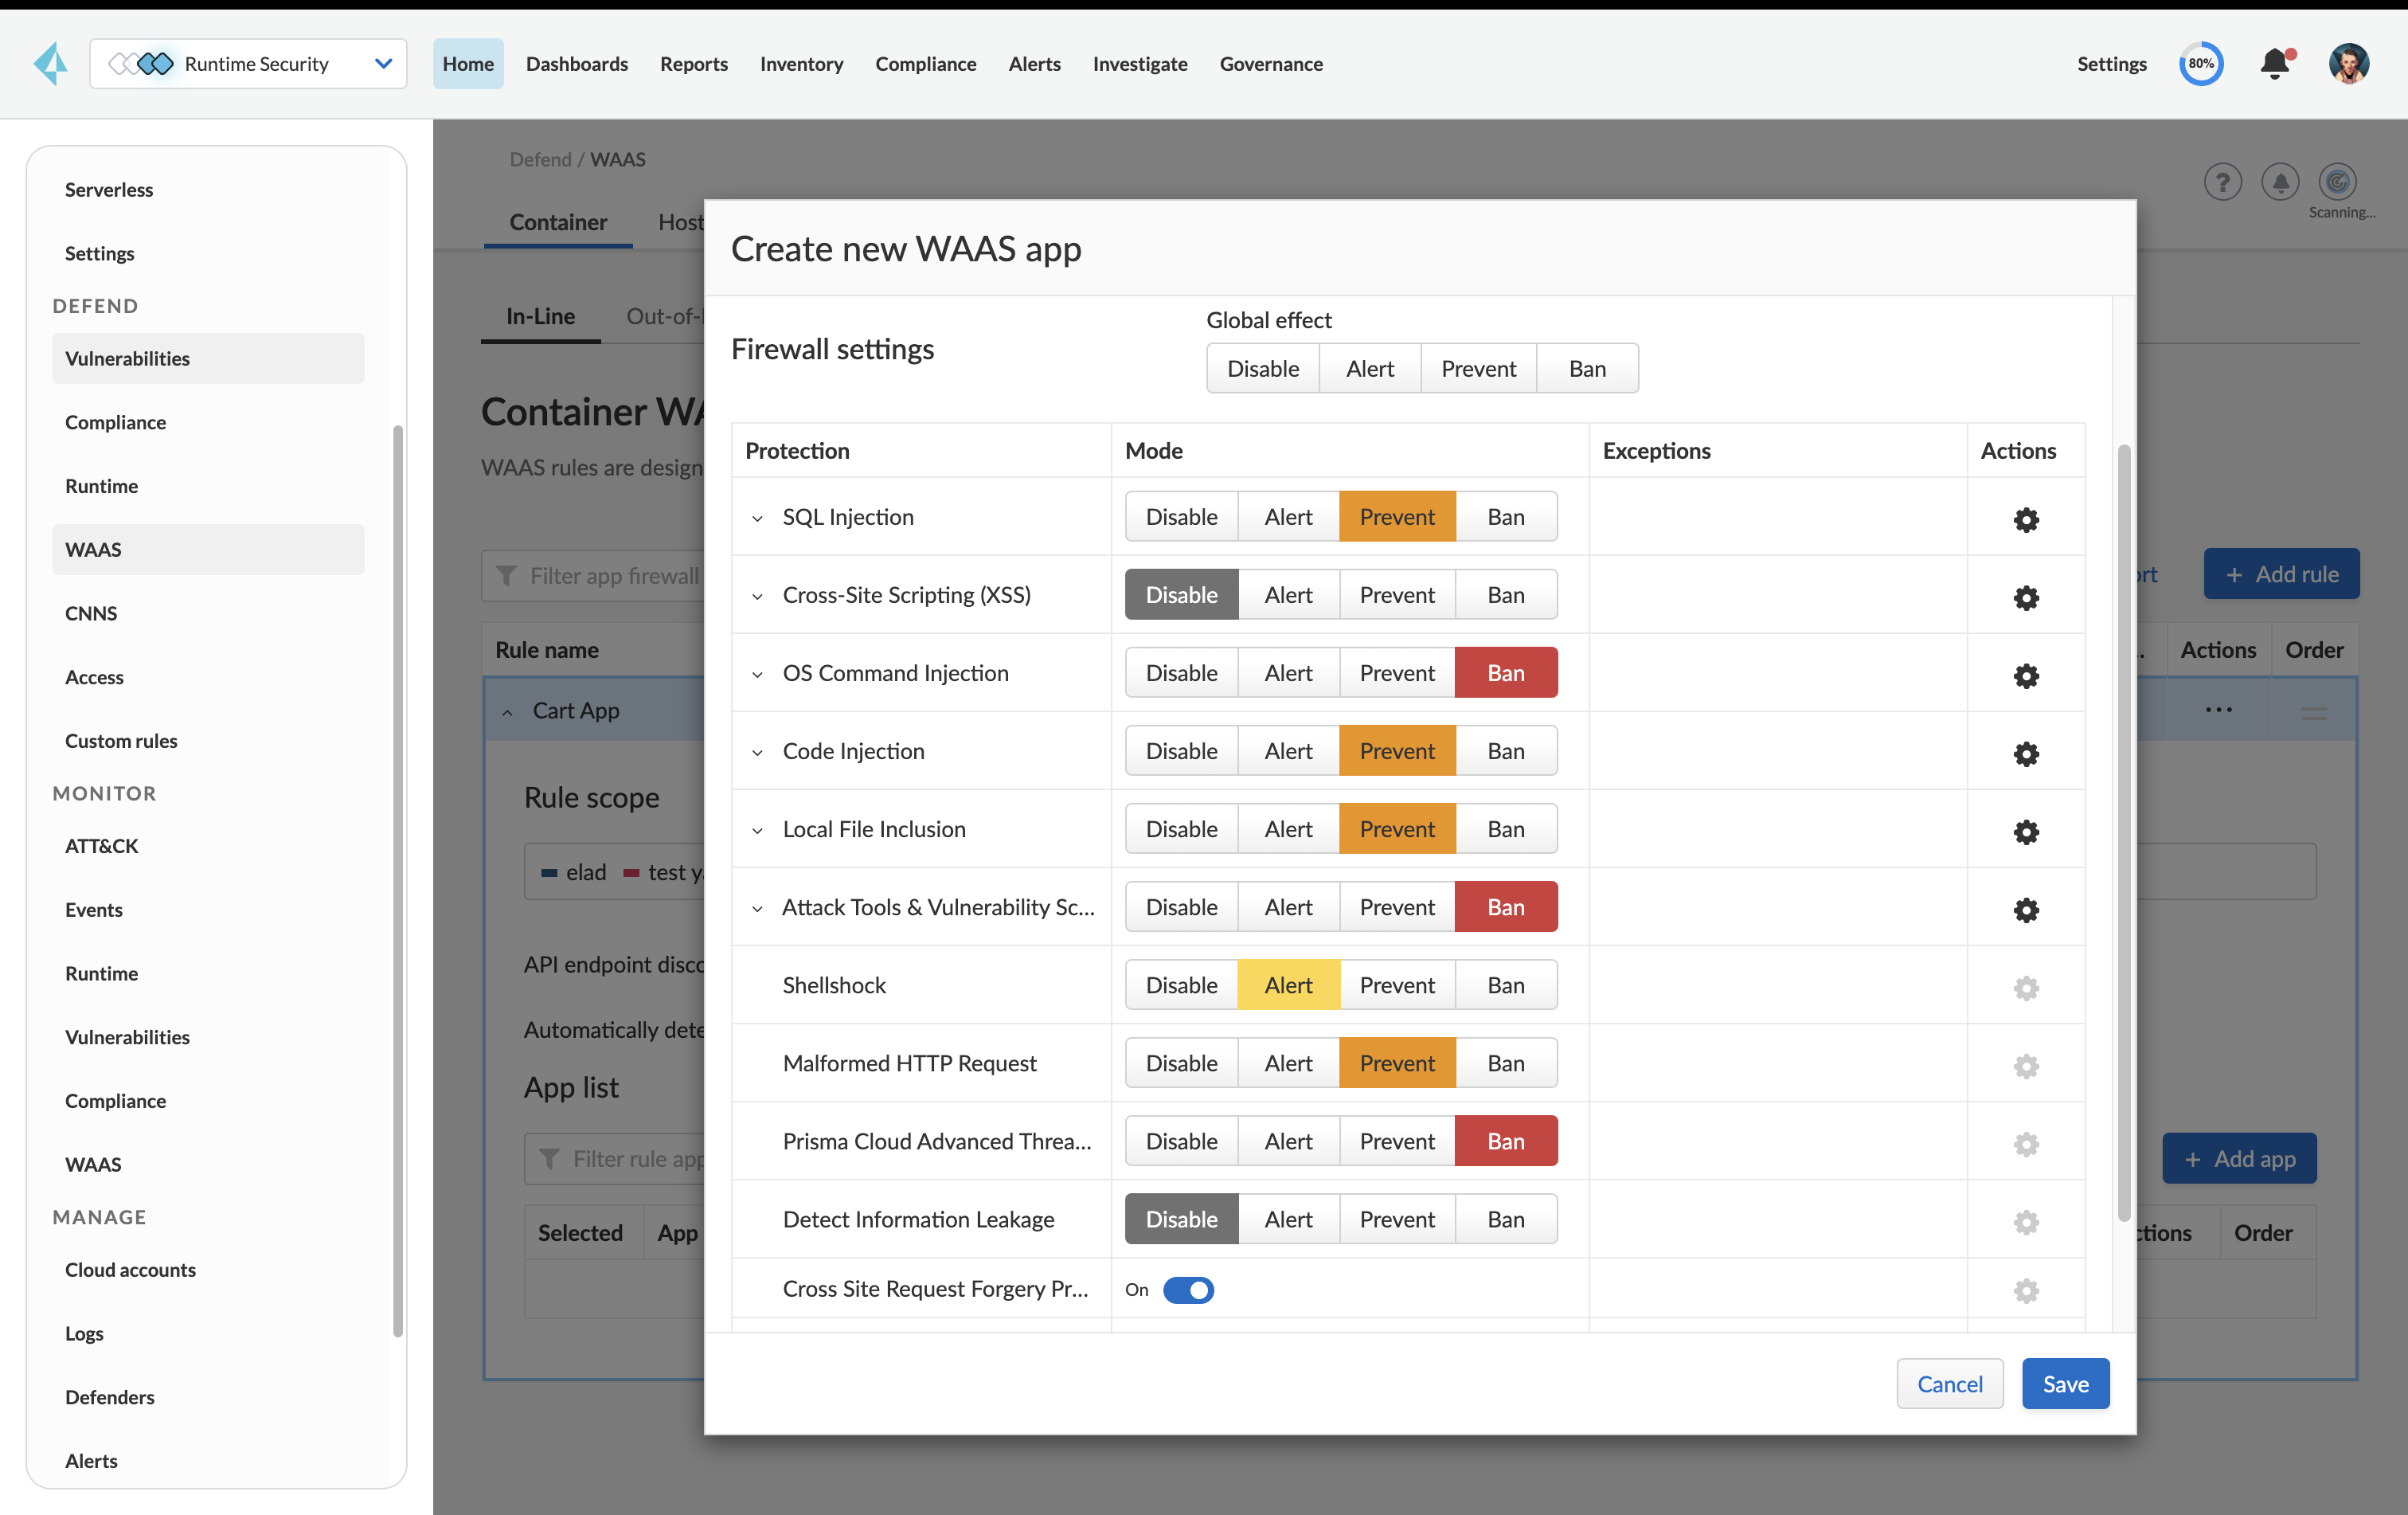Expand the OS Command Injection row
This screenshot has width=2408, height=1515.
point(758,673)
